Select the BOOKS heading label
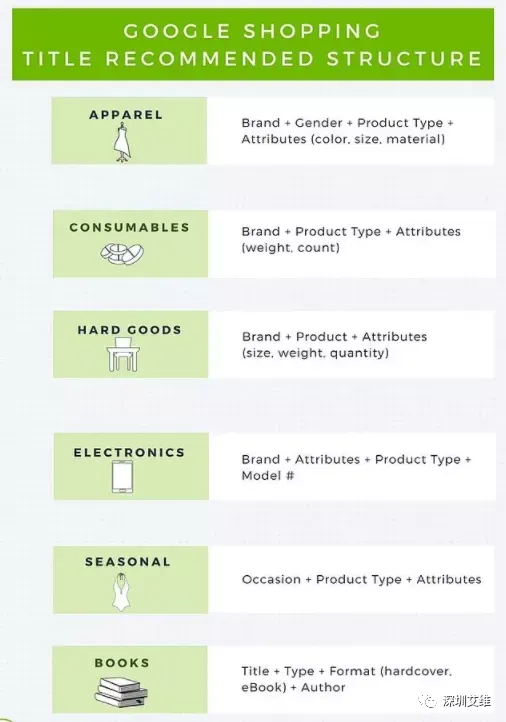 [122, 663]
